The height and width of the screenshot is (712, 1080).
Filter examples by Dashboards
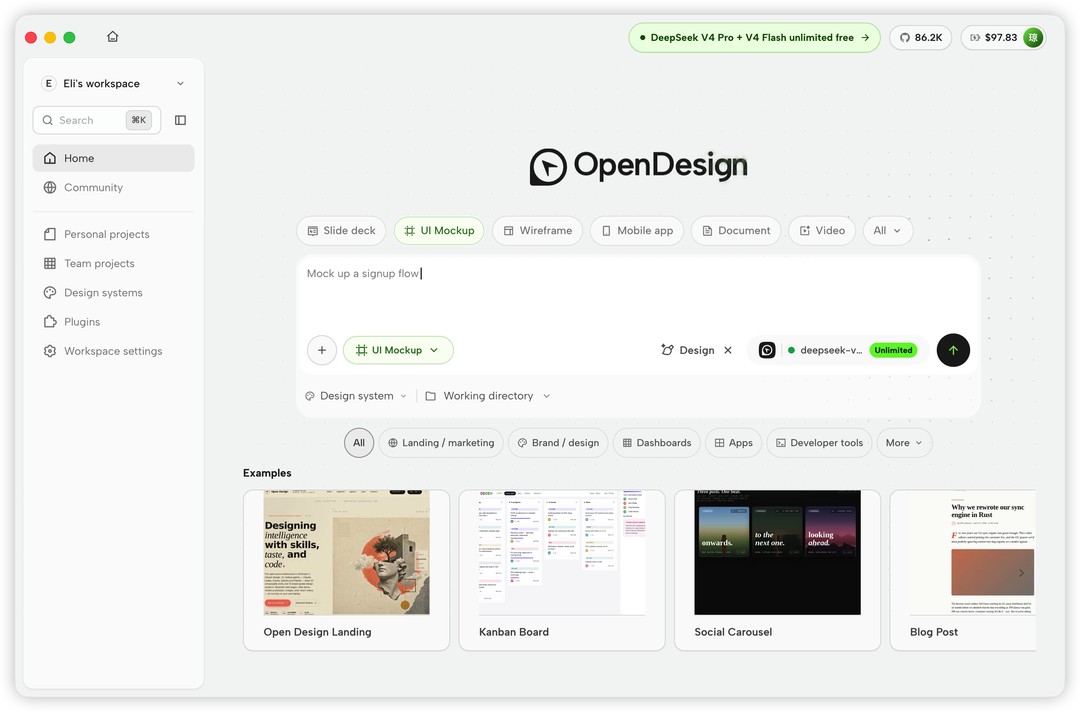tap(656, 443)
